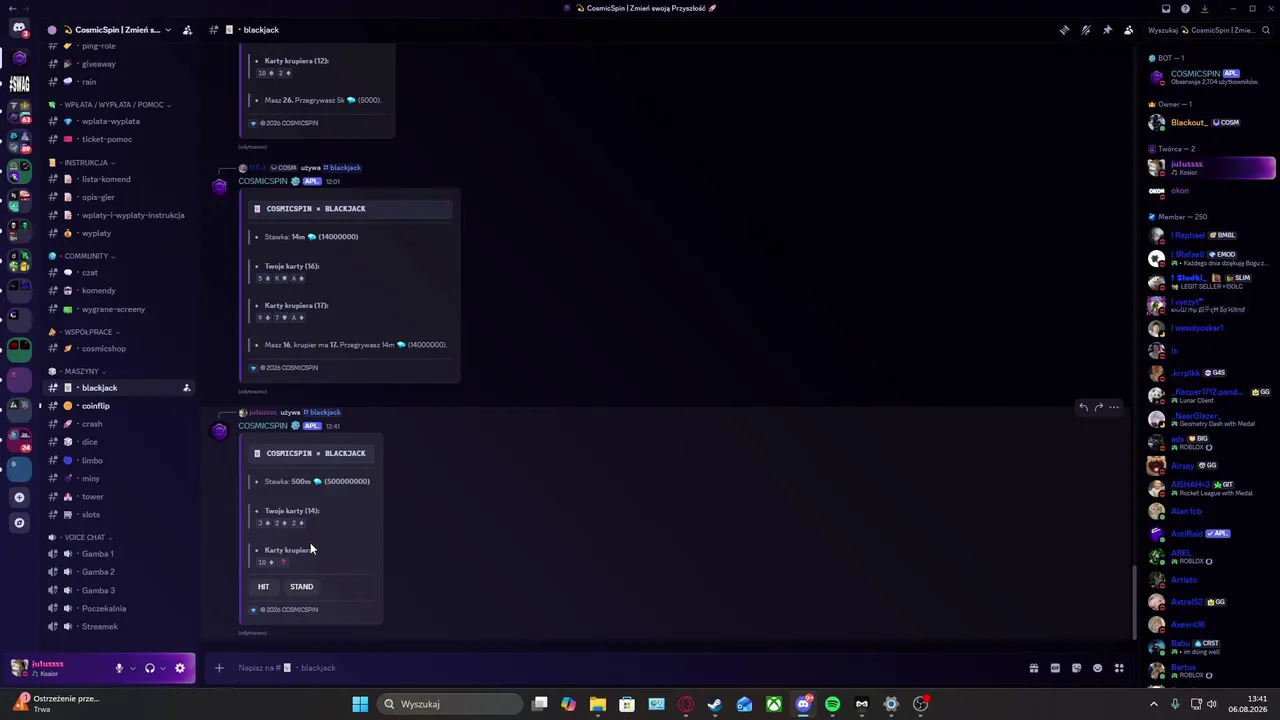Click the Windows taskbar search box
This screenshot has height=720, width=1280.
[x=450, y=704]
